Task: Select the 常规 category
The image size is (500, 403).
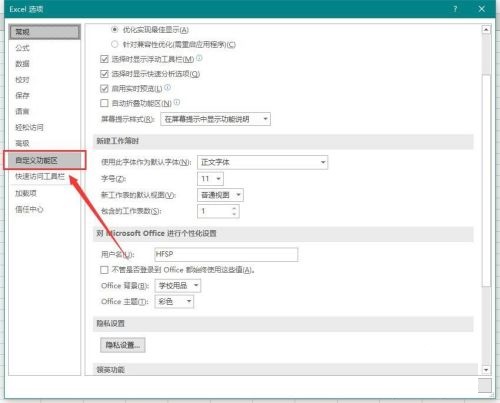Action: (x=45, y=32)
